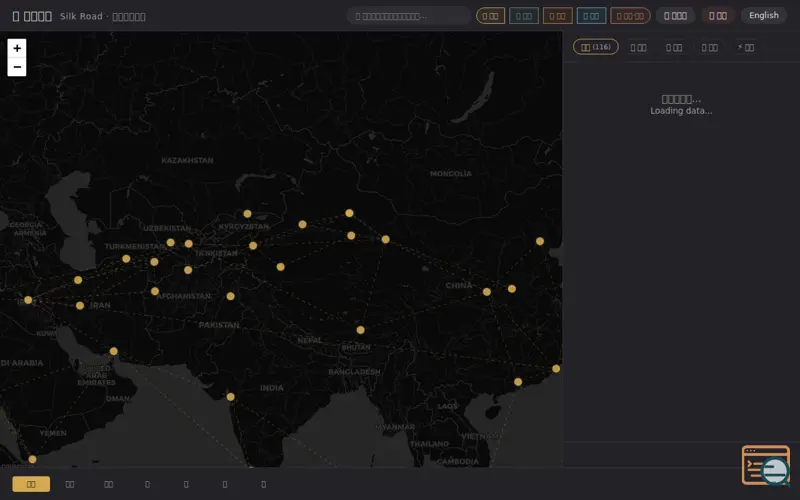Open the side panel tab with lightning bolt
Screen dimensions: 800x500
pyautogui.click(x=745, y=47)
